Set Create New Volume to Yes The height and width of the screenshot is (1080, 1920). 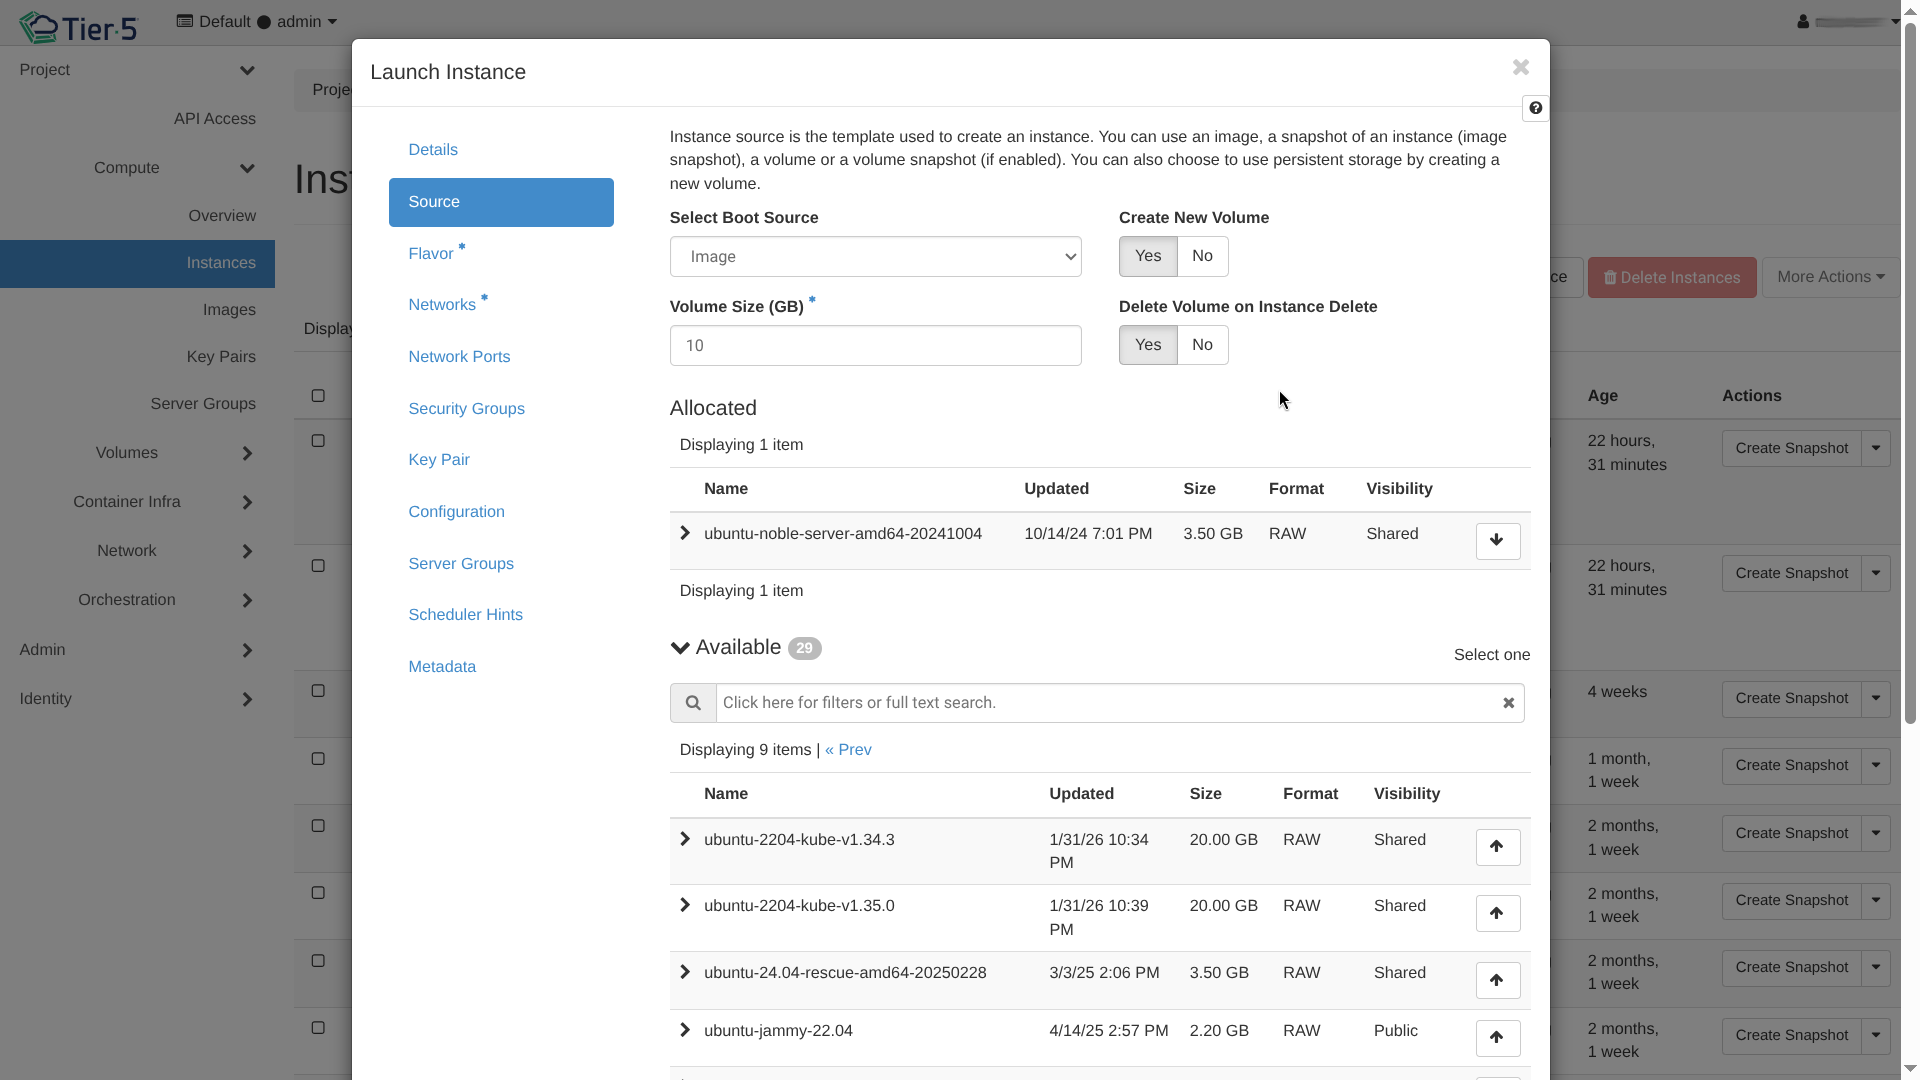point(1147,256)
